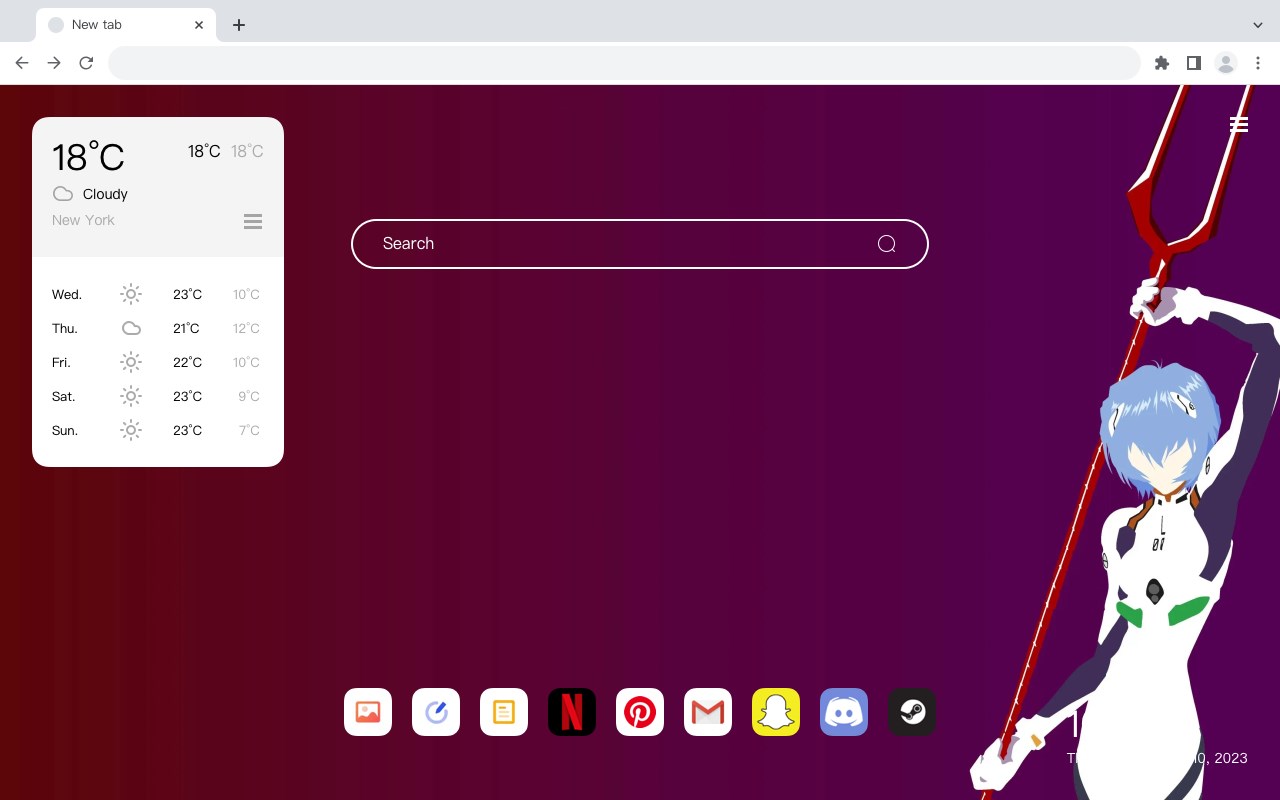Launch the Netflix shortcut
Image resolution: width=1280 pixels, height=800 pixels.
click(x=572, y=712)
